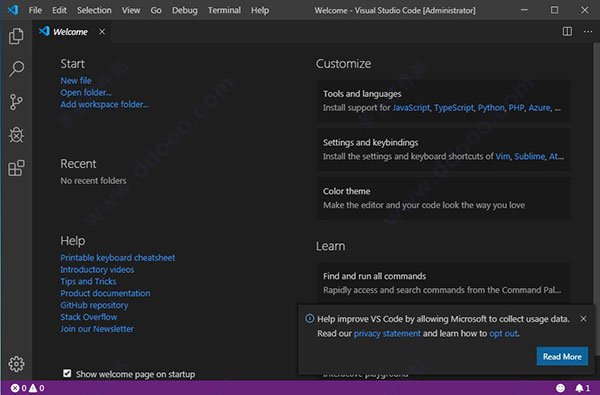This screenshot has width=600, height=395.
Task: Open the View menu
Action: 131,10
